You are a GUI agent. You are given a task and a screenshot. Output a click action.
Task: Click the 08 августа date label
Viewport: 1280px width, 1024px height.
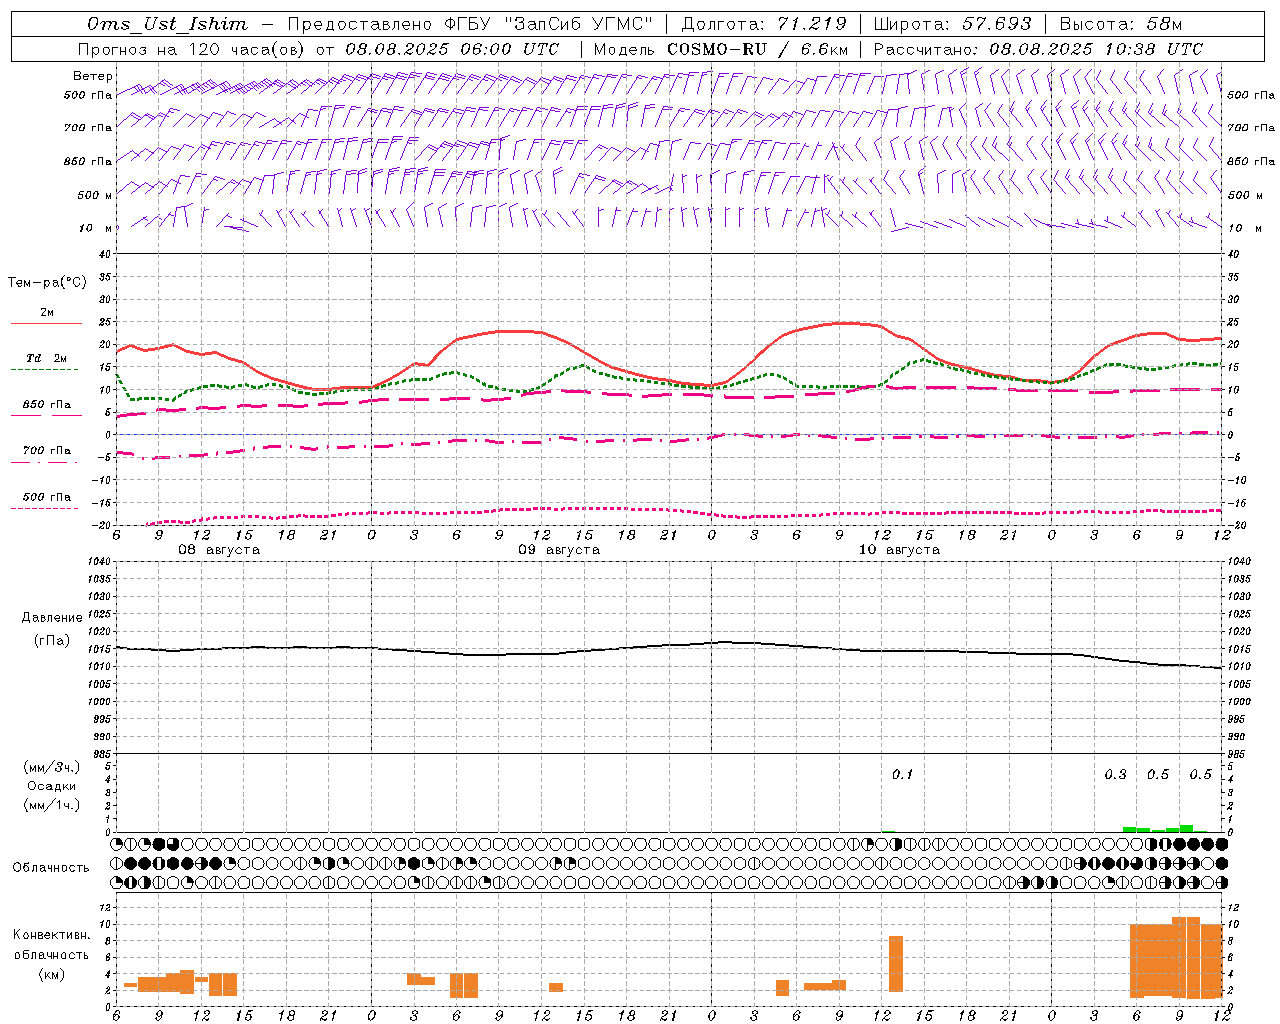pyautogui.click(x=219, y=550)
